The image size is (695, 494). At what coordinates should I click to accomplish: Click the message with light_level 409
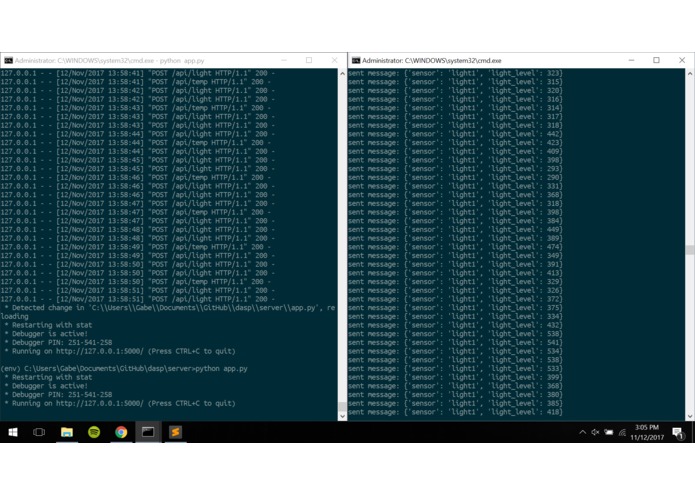tap(455, 152)
